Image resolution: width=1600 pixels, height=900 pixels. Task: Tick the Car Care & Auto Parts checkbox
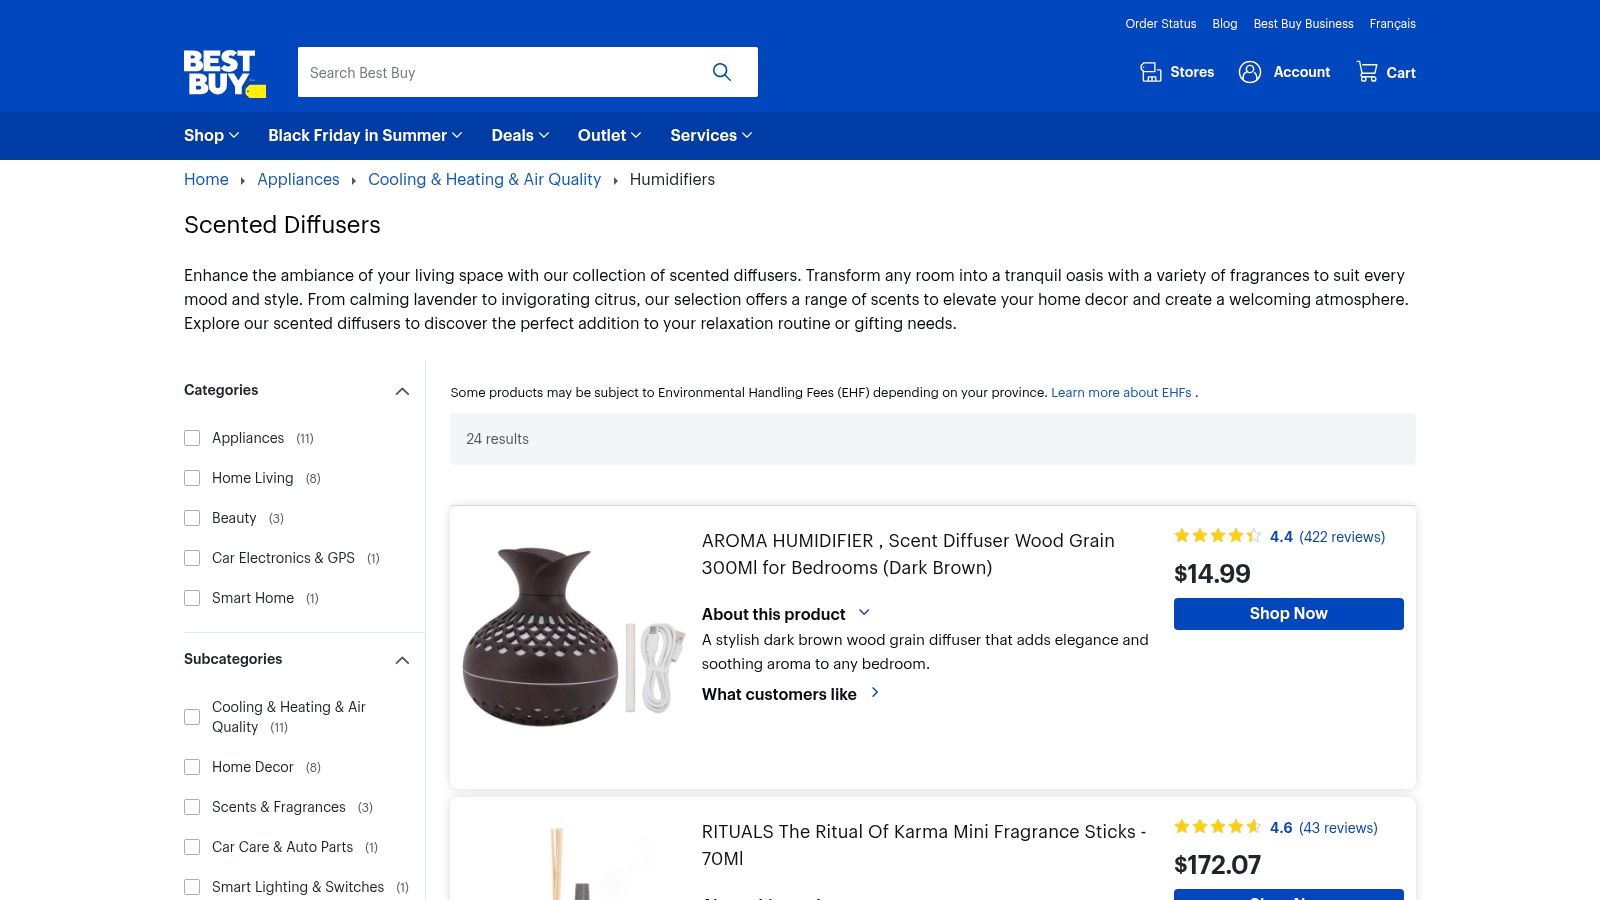192,847
